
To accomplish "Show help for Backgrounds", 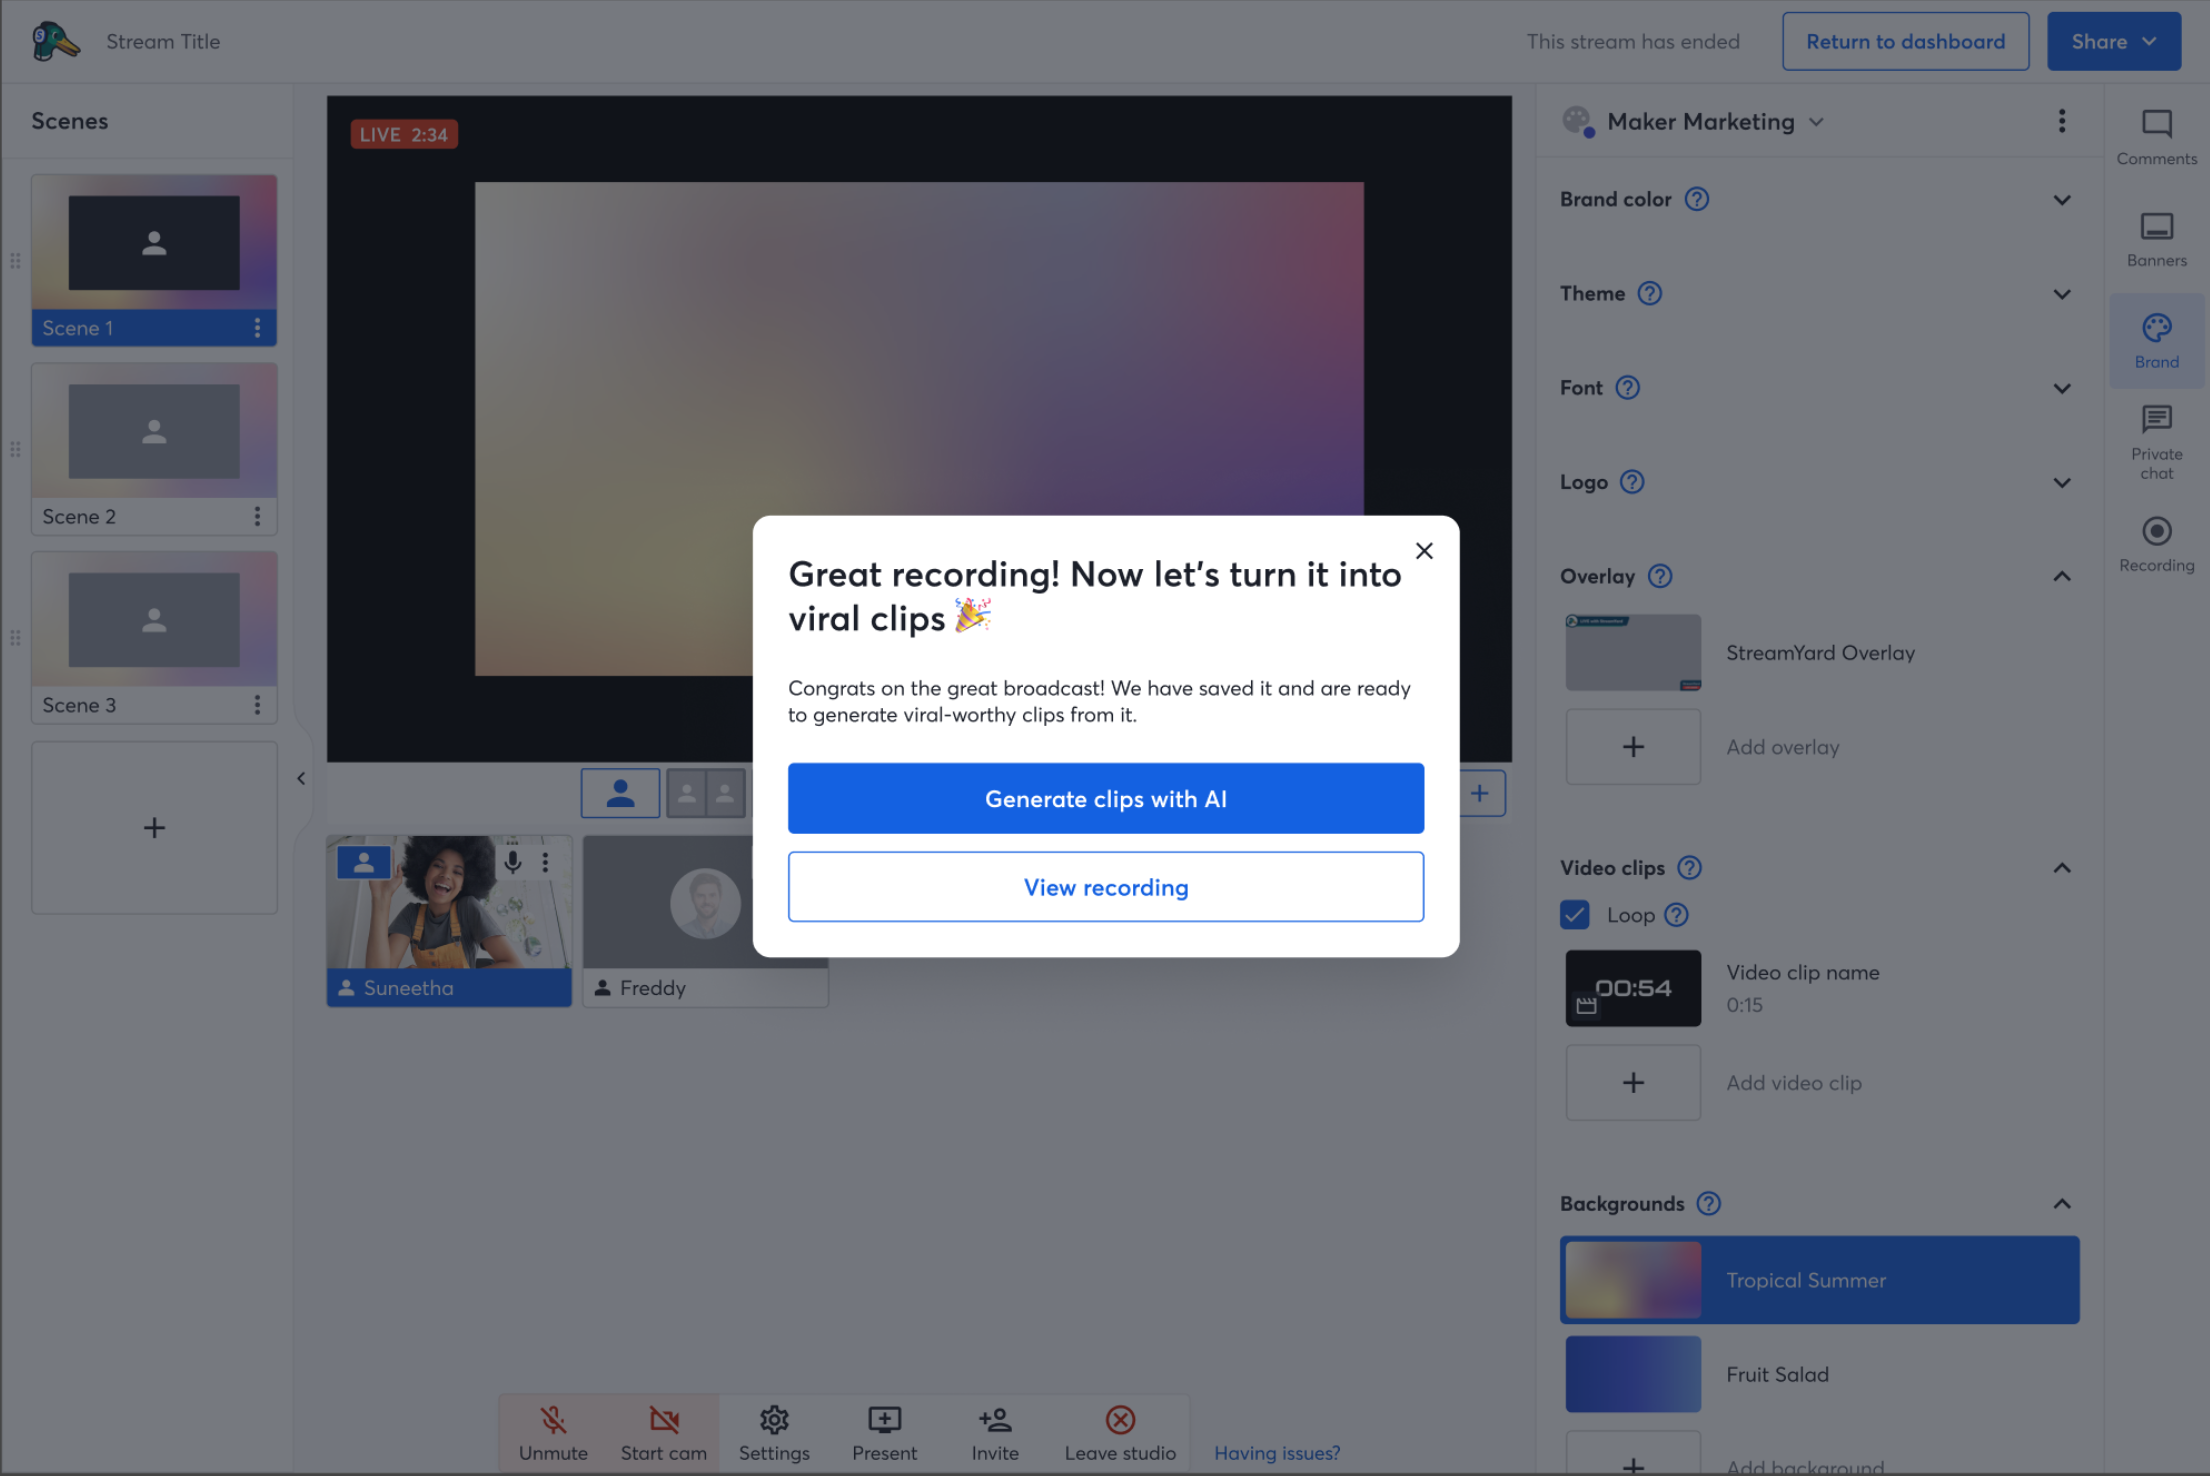I will [1708, 1204].
